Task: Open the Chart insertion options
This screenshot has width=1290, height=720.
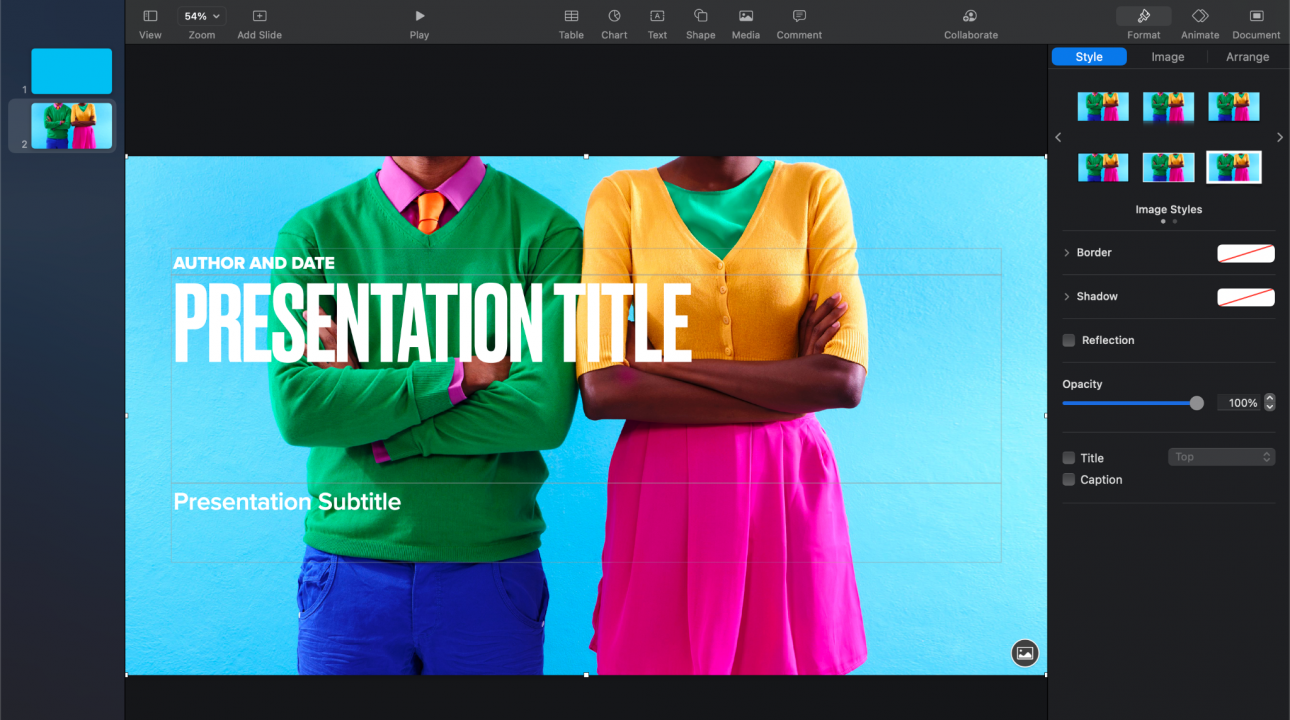Action: (614, 20)
